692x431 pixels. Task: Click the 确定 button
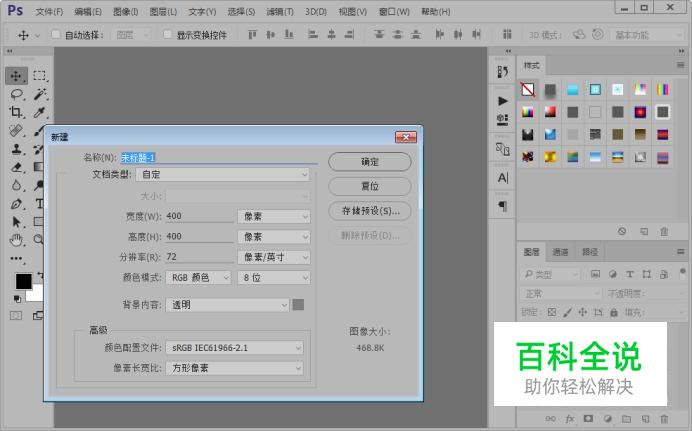point(369,162)
